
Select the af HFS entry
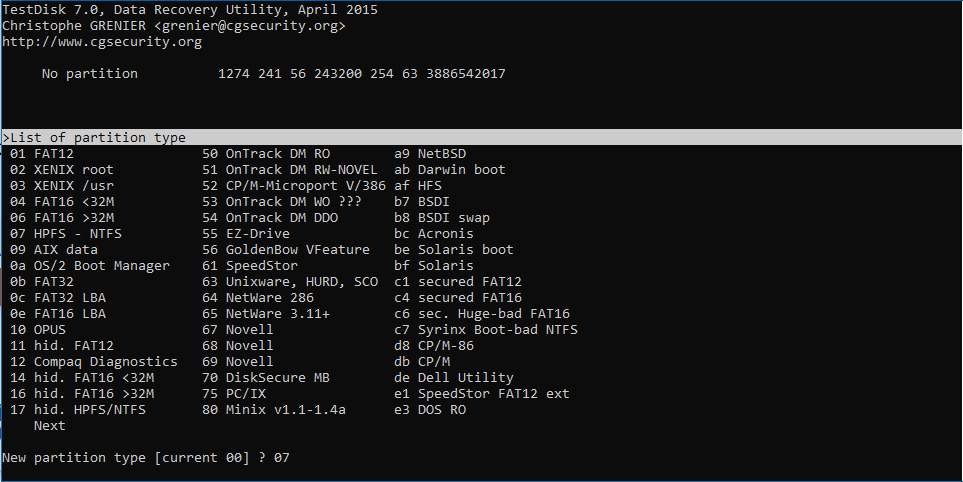point(418,185)
